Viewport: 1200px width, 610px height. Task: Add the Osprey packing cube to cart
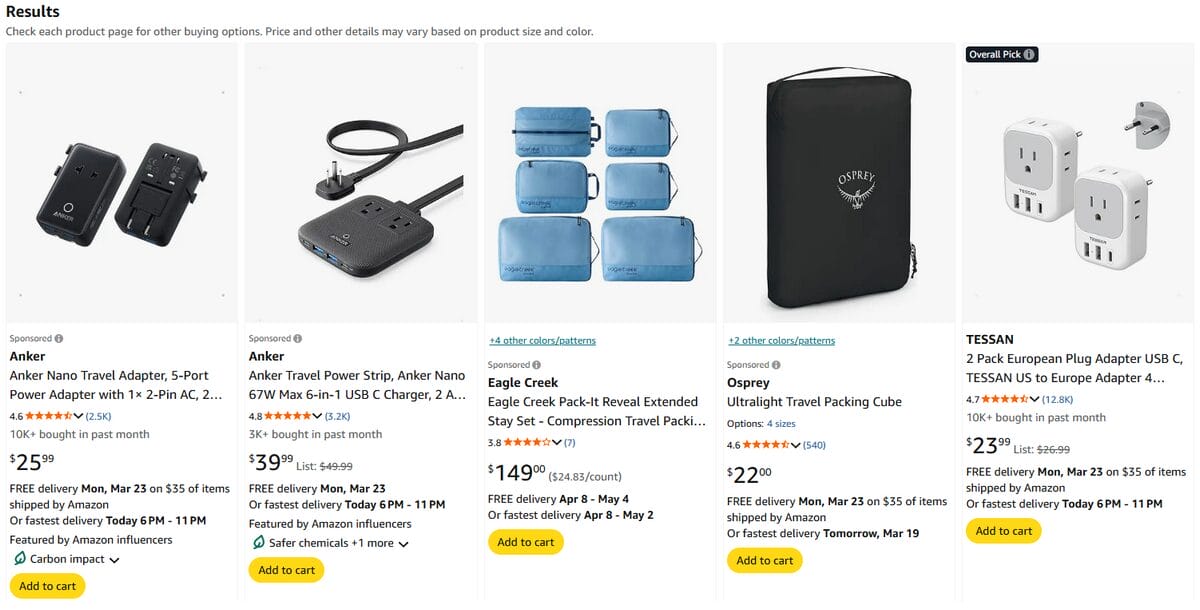coord(764,560)
